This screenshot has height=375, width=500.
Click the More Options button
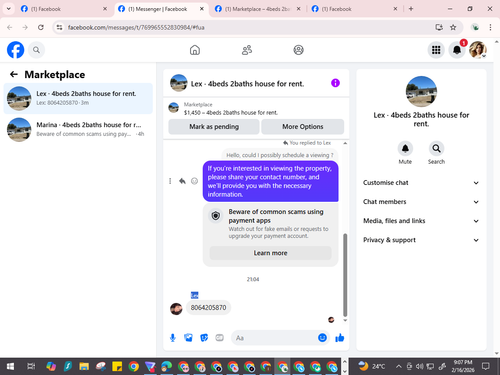pyautogui.click(x=303, y=127)
